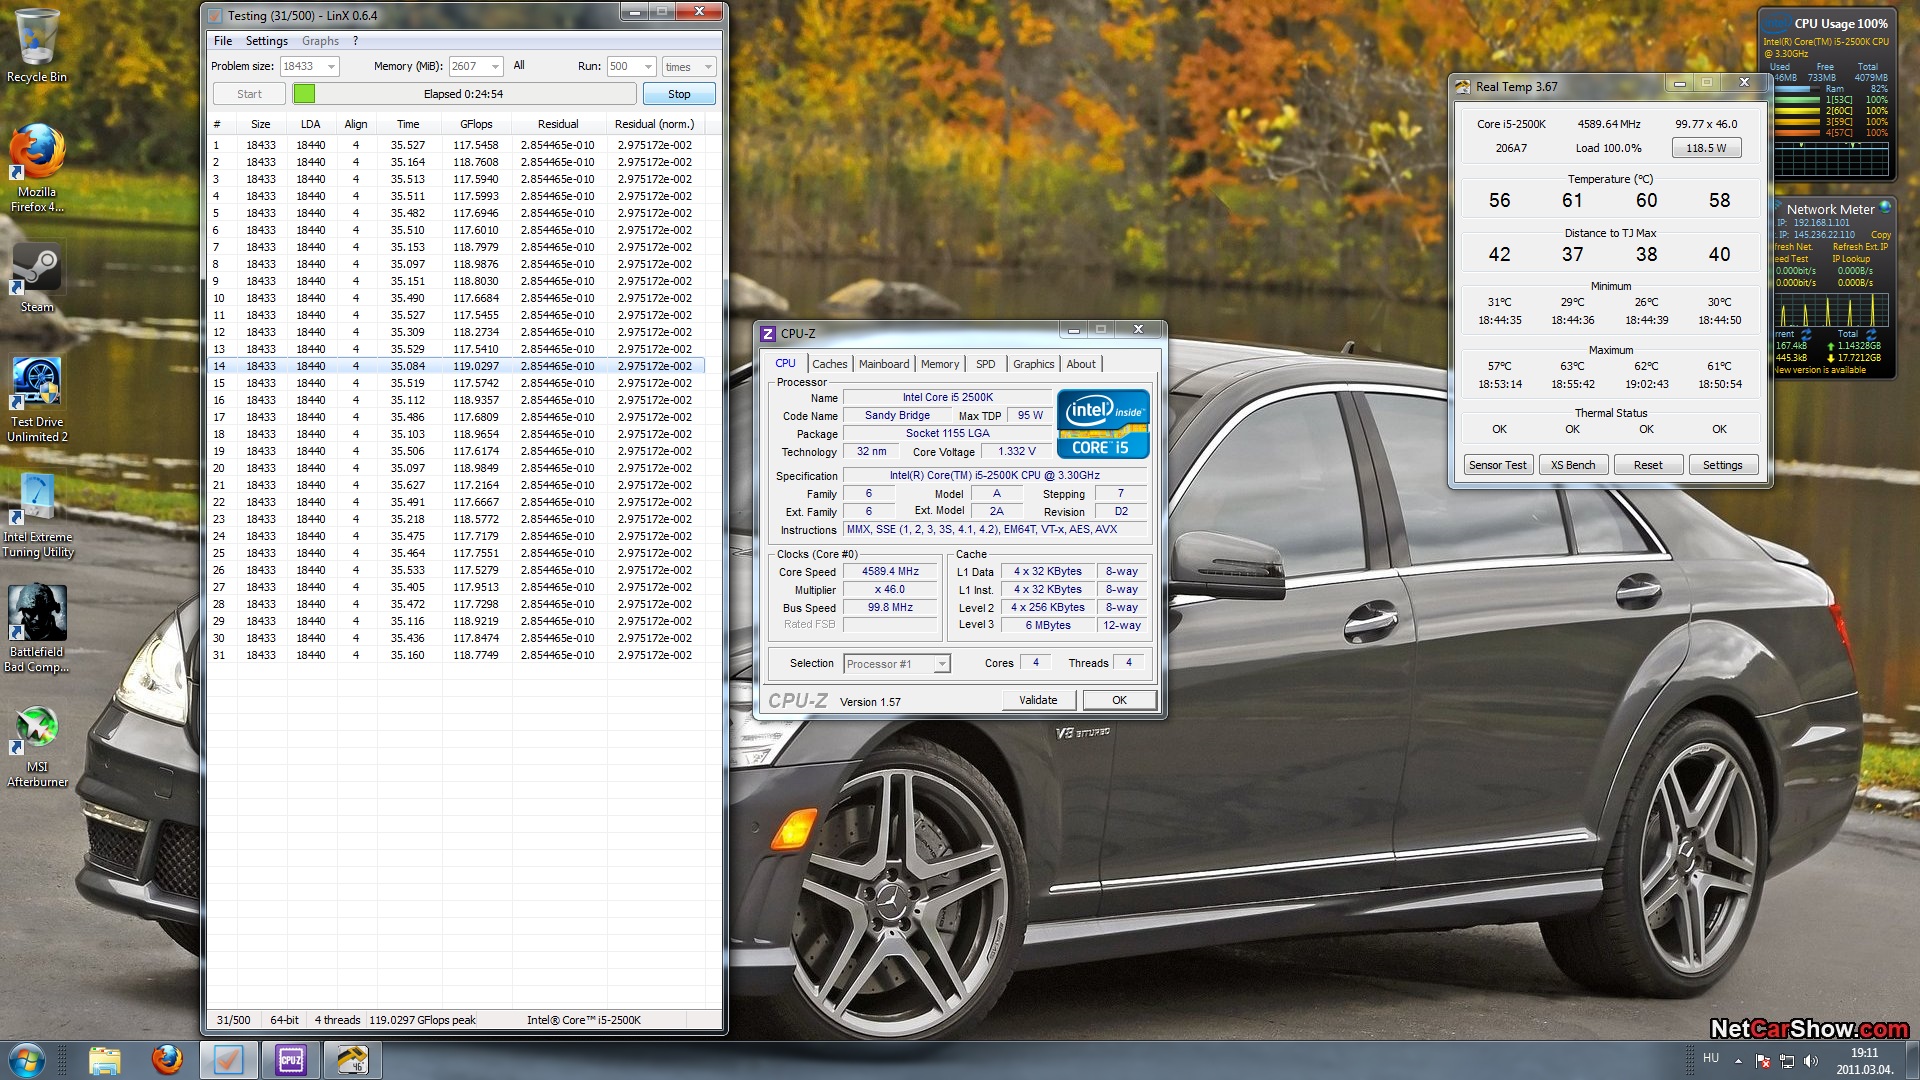
Task: Expand the Memory (MiB) dropdown
Action: (495, 66)
